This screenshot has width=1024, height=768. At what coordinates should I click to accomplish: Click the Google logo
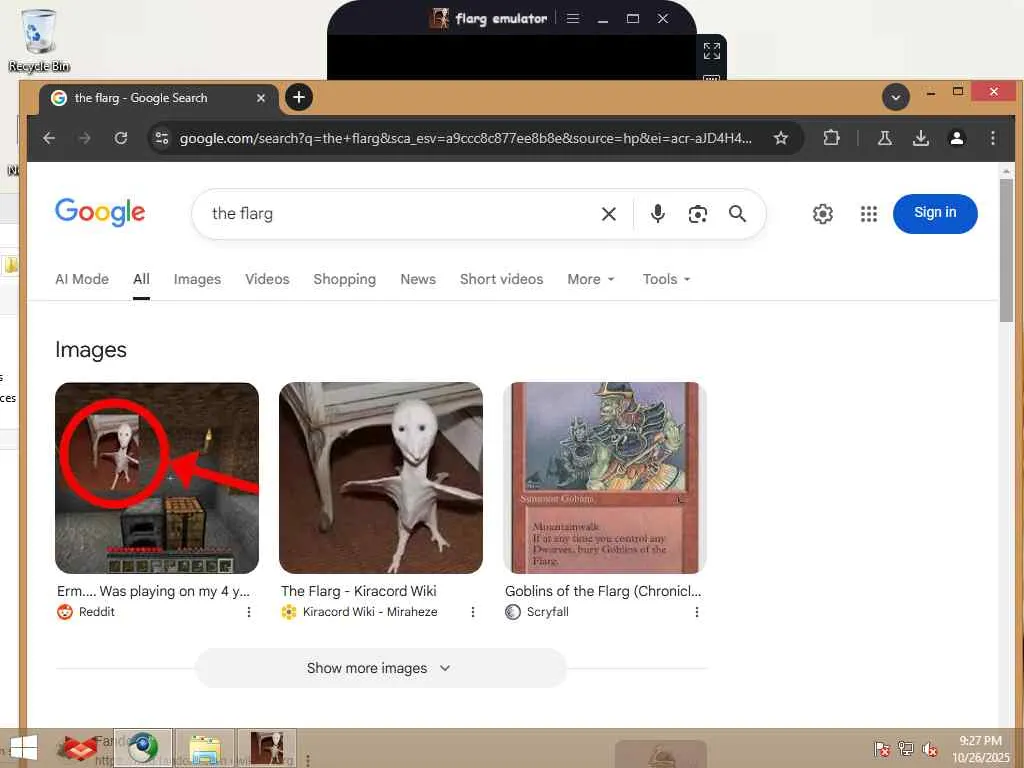click(x=100, y=212)
